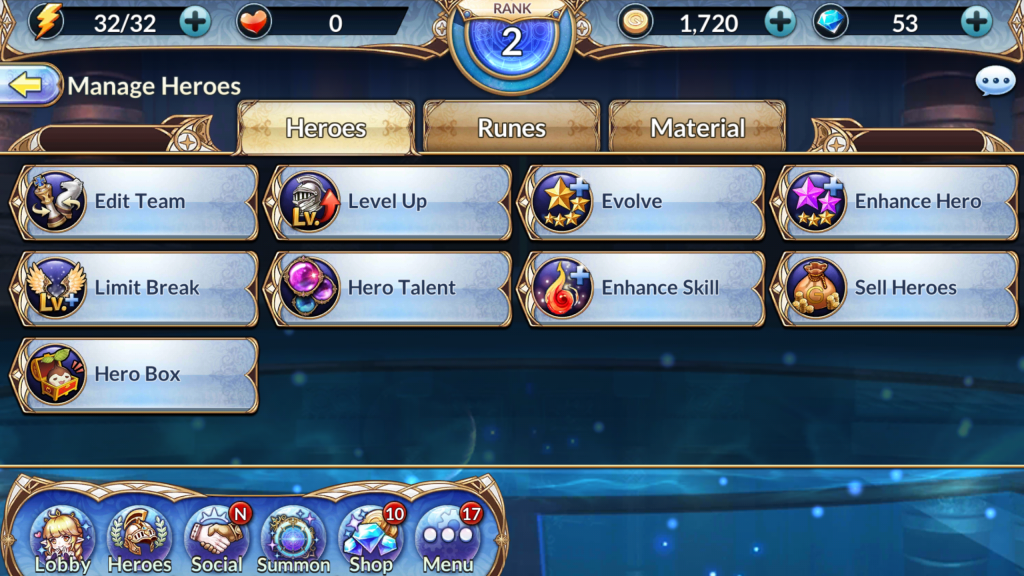Buy gems with the plus button
The width and height of the screenshot is (1024, 576).
click(977, 23)
